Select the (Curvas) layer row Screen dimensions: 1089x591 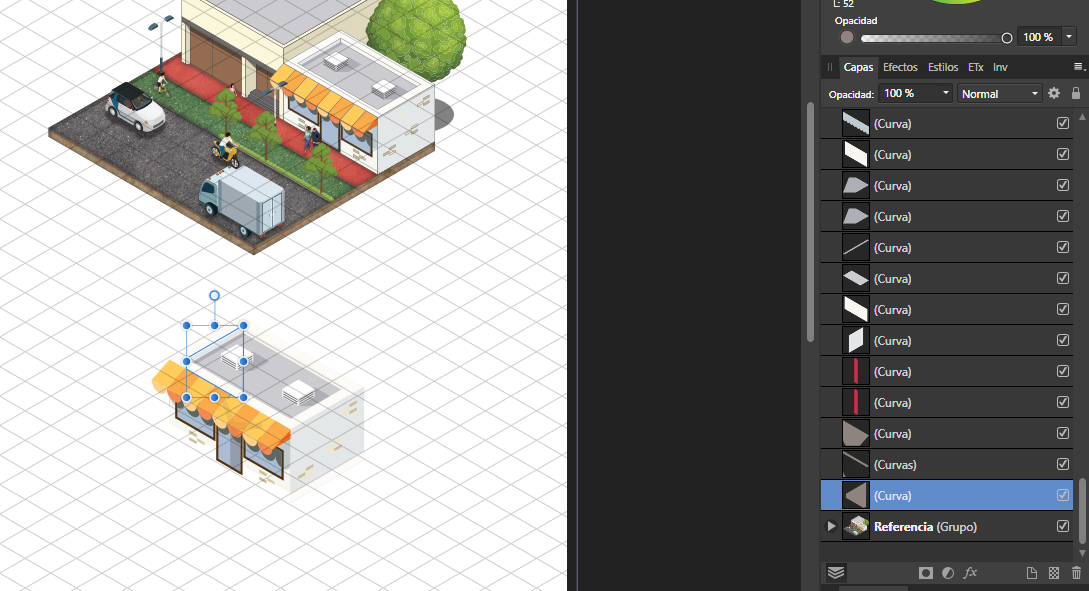947,465
